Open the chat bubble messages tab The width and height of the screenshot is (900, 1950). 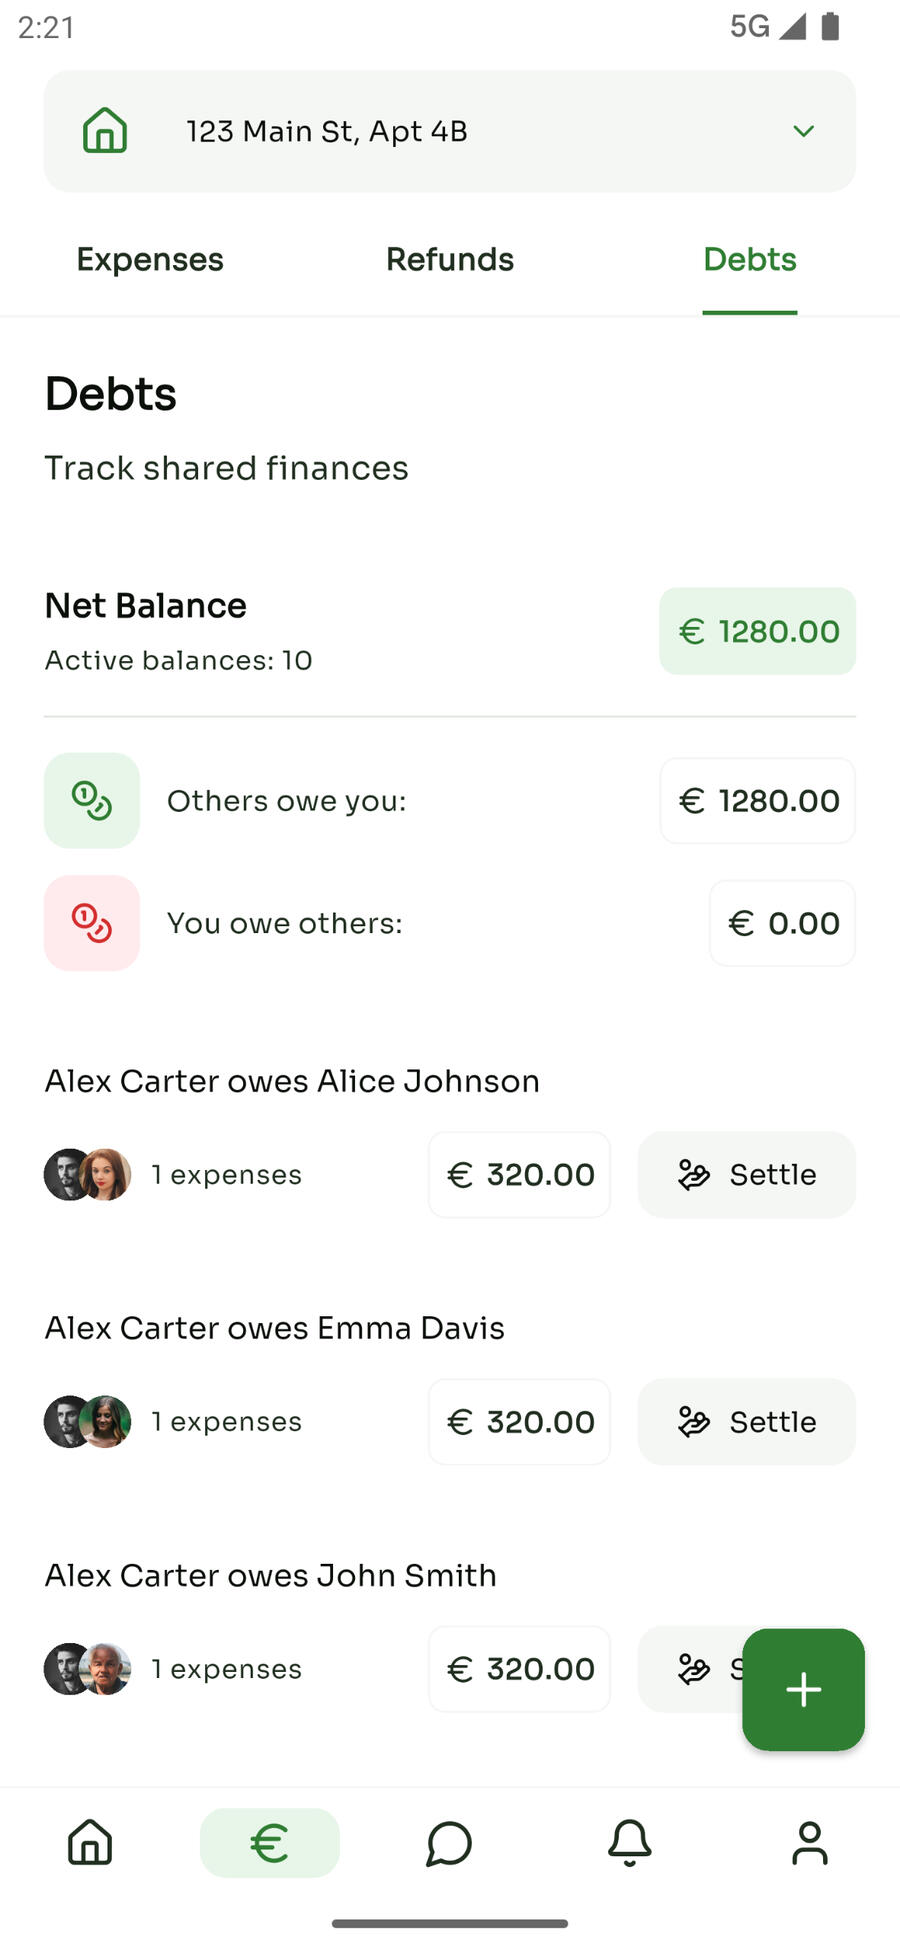pos(449,1843)
